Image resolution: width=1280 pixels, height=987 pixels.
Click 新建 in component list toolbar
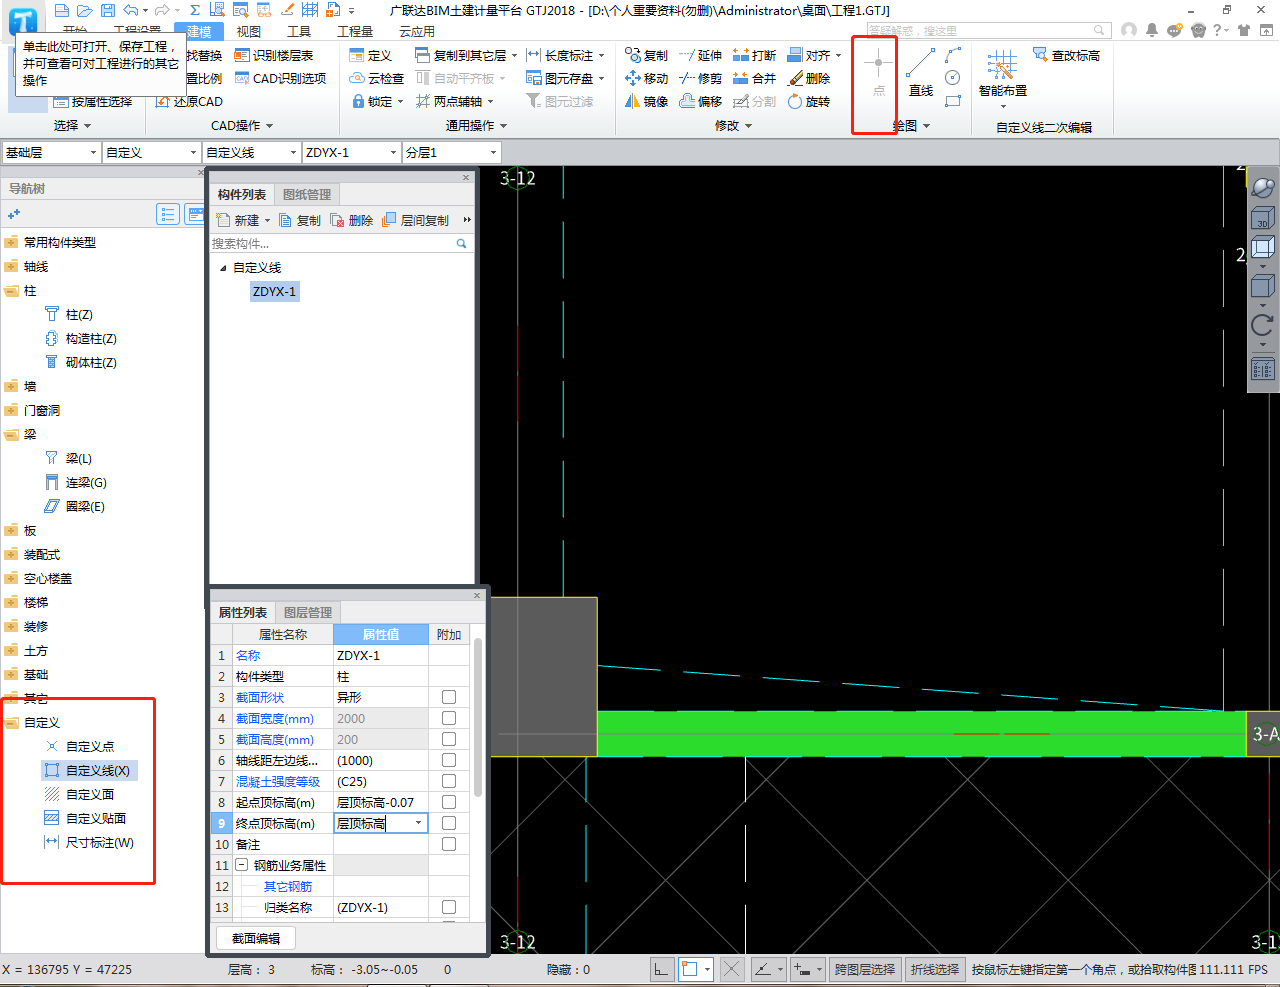click(x=243, y=220)
